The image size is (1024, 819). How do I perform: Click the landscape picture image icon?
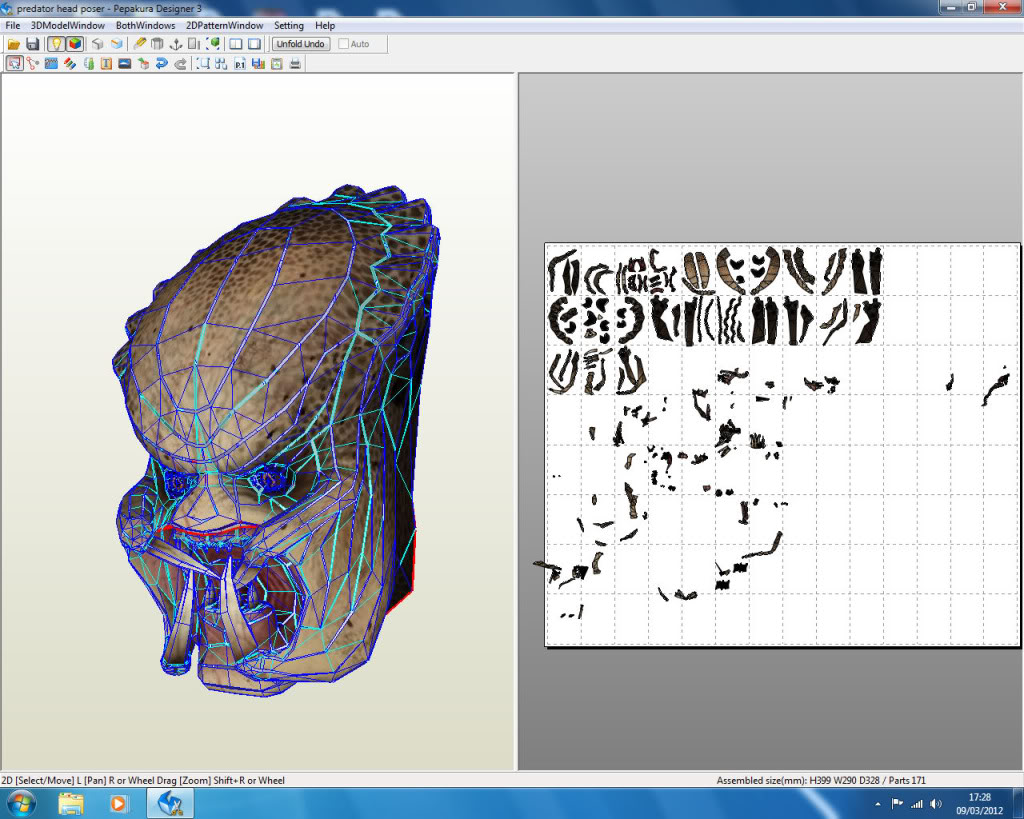(125, 63)
